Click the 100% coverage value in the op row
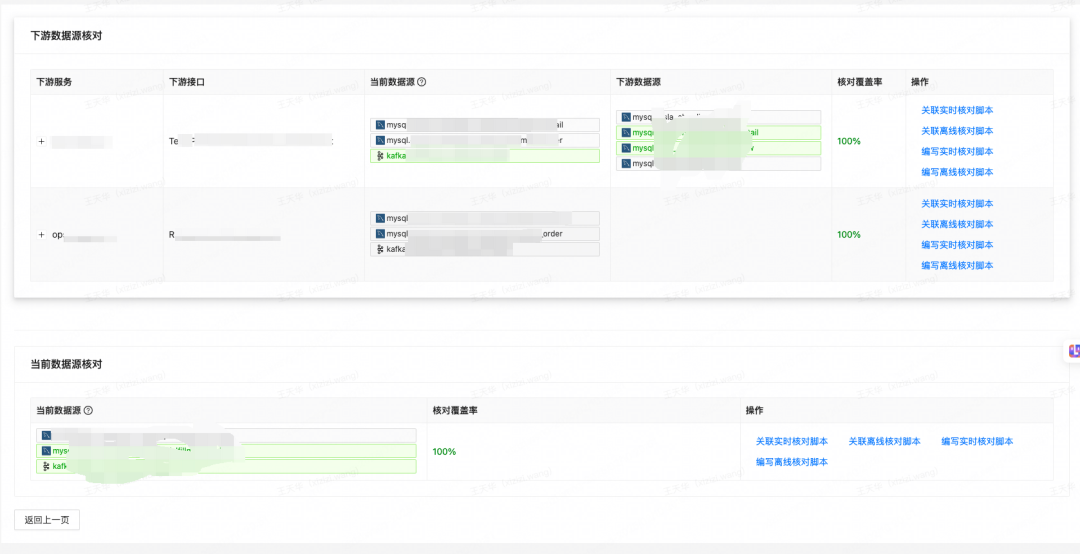 pyautogui.click(x=849, y=235)
